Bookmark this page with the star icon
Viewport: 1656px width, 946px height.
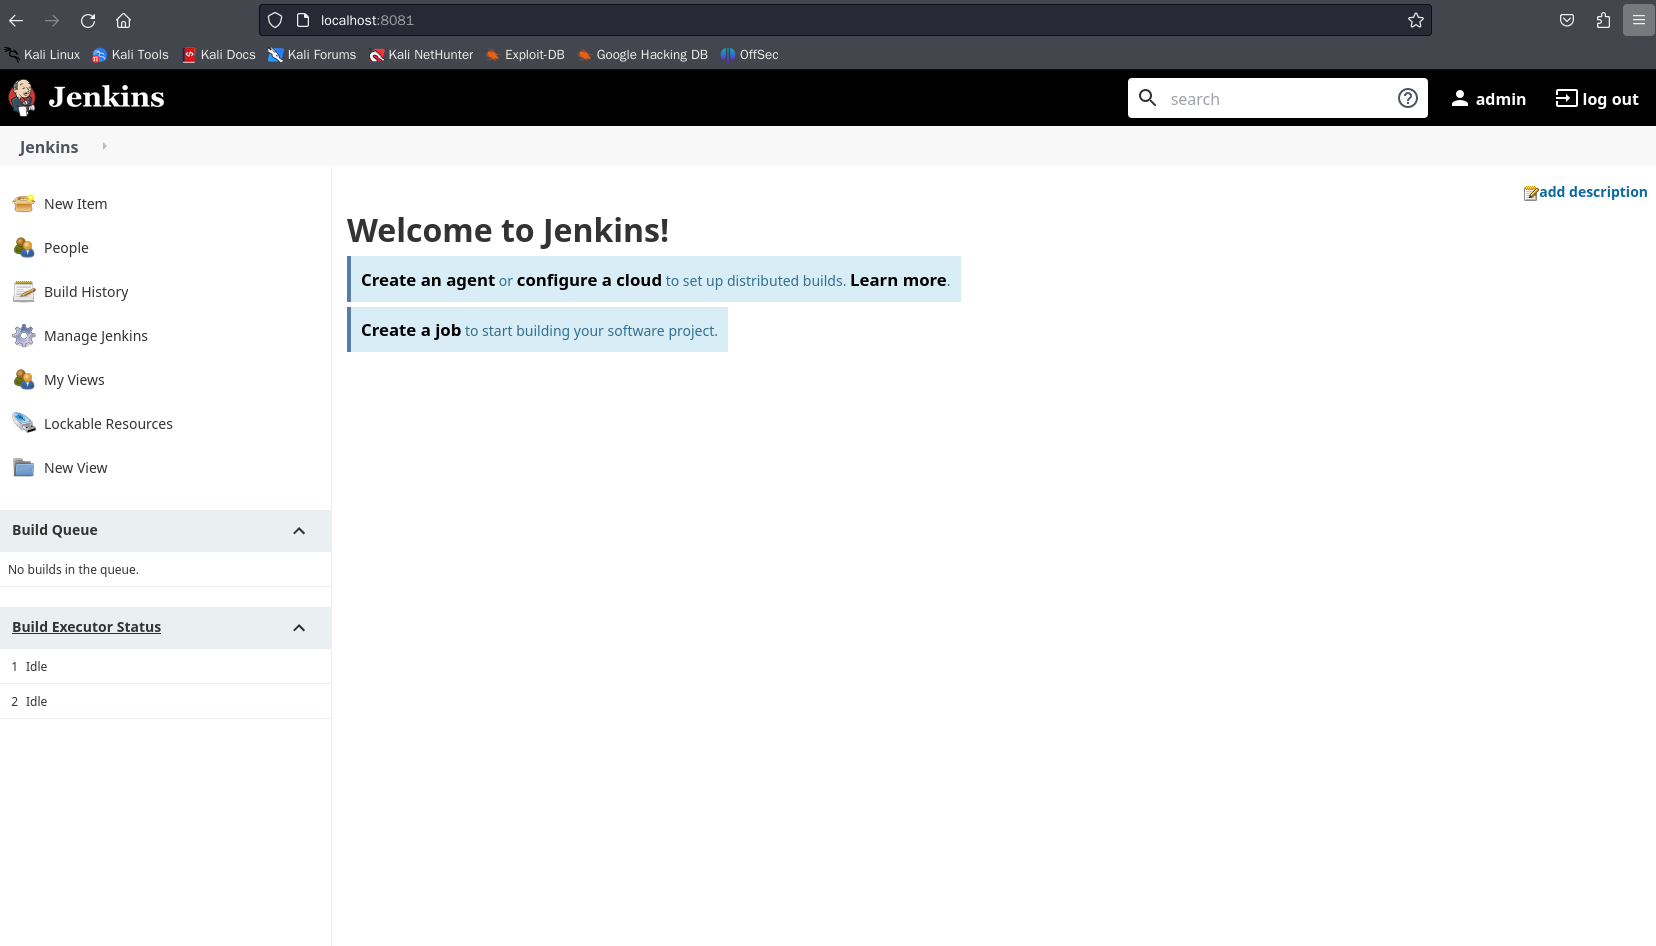[x=1416, y=20]
